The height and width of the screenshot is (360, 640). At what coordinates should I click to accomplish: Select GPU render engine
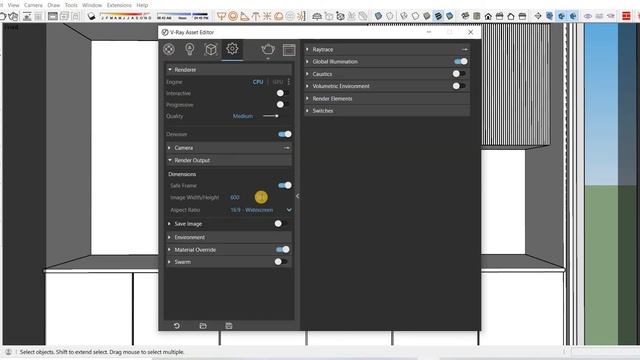[278, 82]
